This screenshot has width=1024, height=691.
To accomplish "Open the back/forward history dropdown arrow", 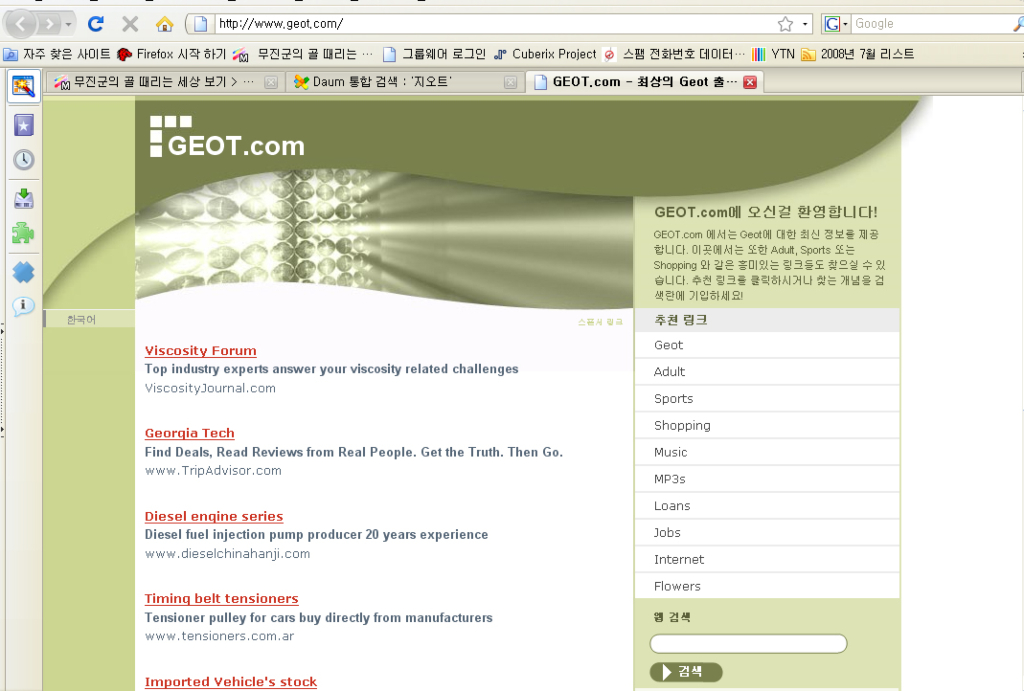I will pyautogui.click(x=69, y=25).
